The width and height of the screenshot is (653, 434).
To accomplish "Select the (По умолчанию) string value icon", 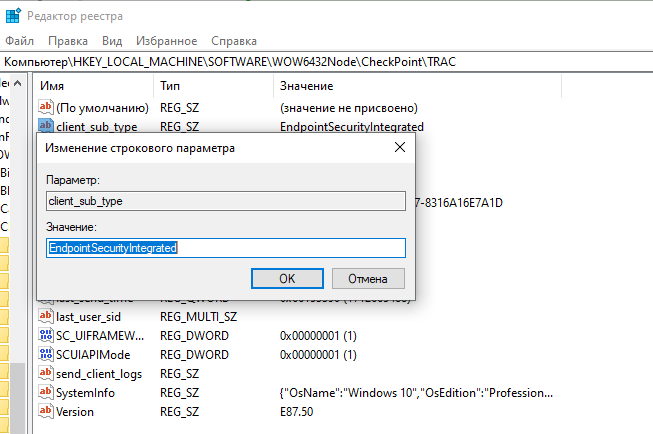I will point(45,107).
